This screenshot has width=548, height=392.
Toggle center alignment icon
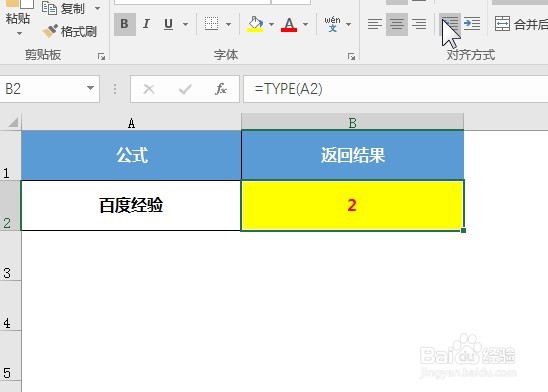[397, 24]
